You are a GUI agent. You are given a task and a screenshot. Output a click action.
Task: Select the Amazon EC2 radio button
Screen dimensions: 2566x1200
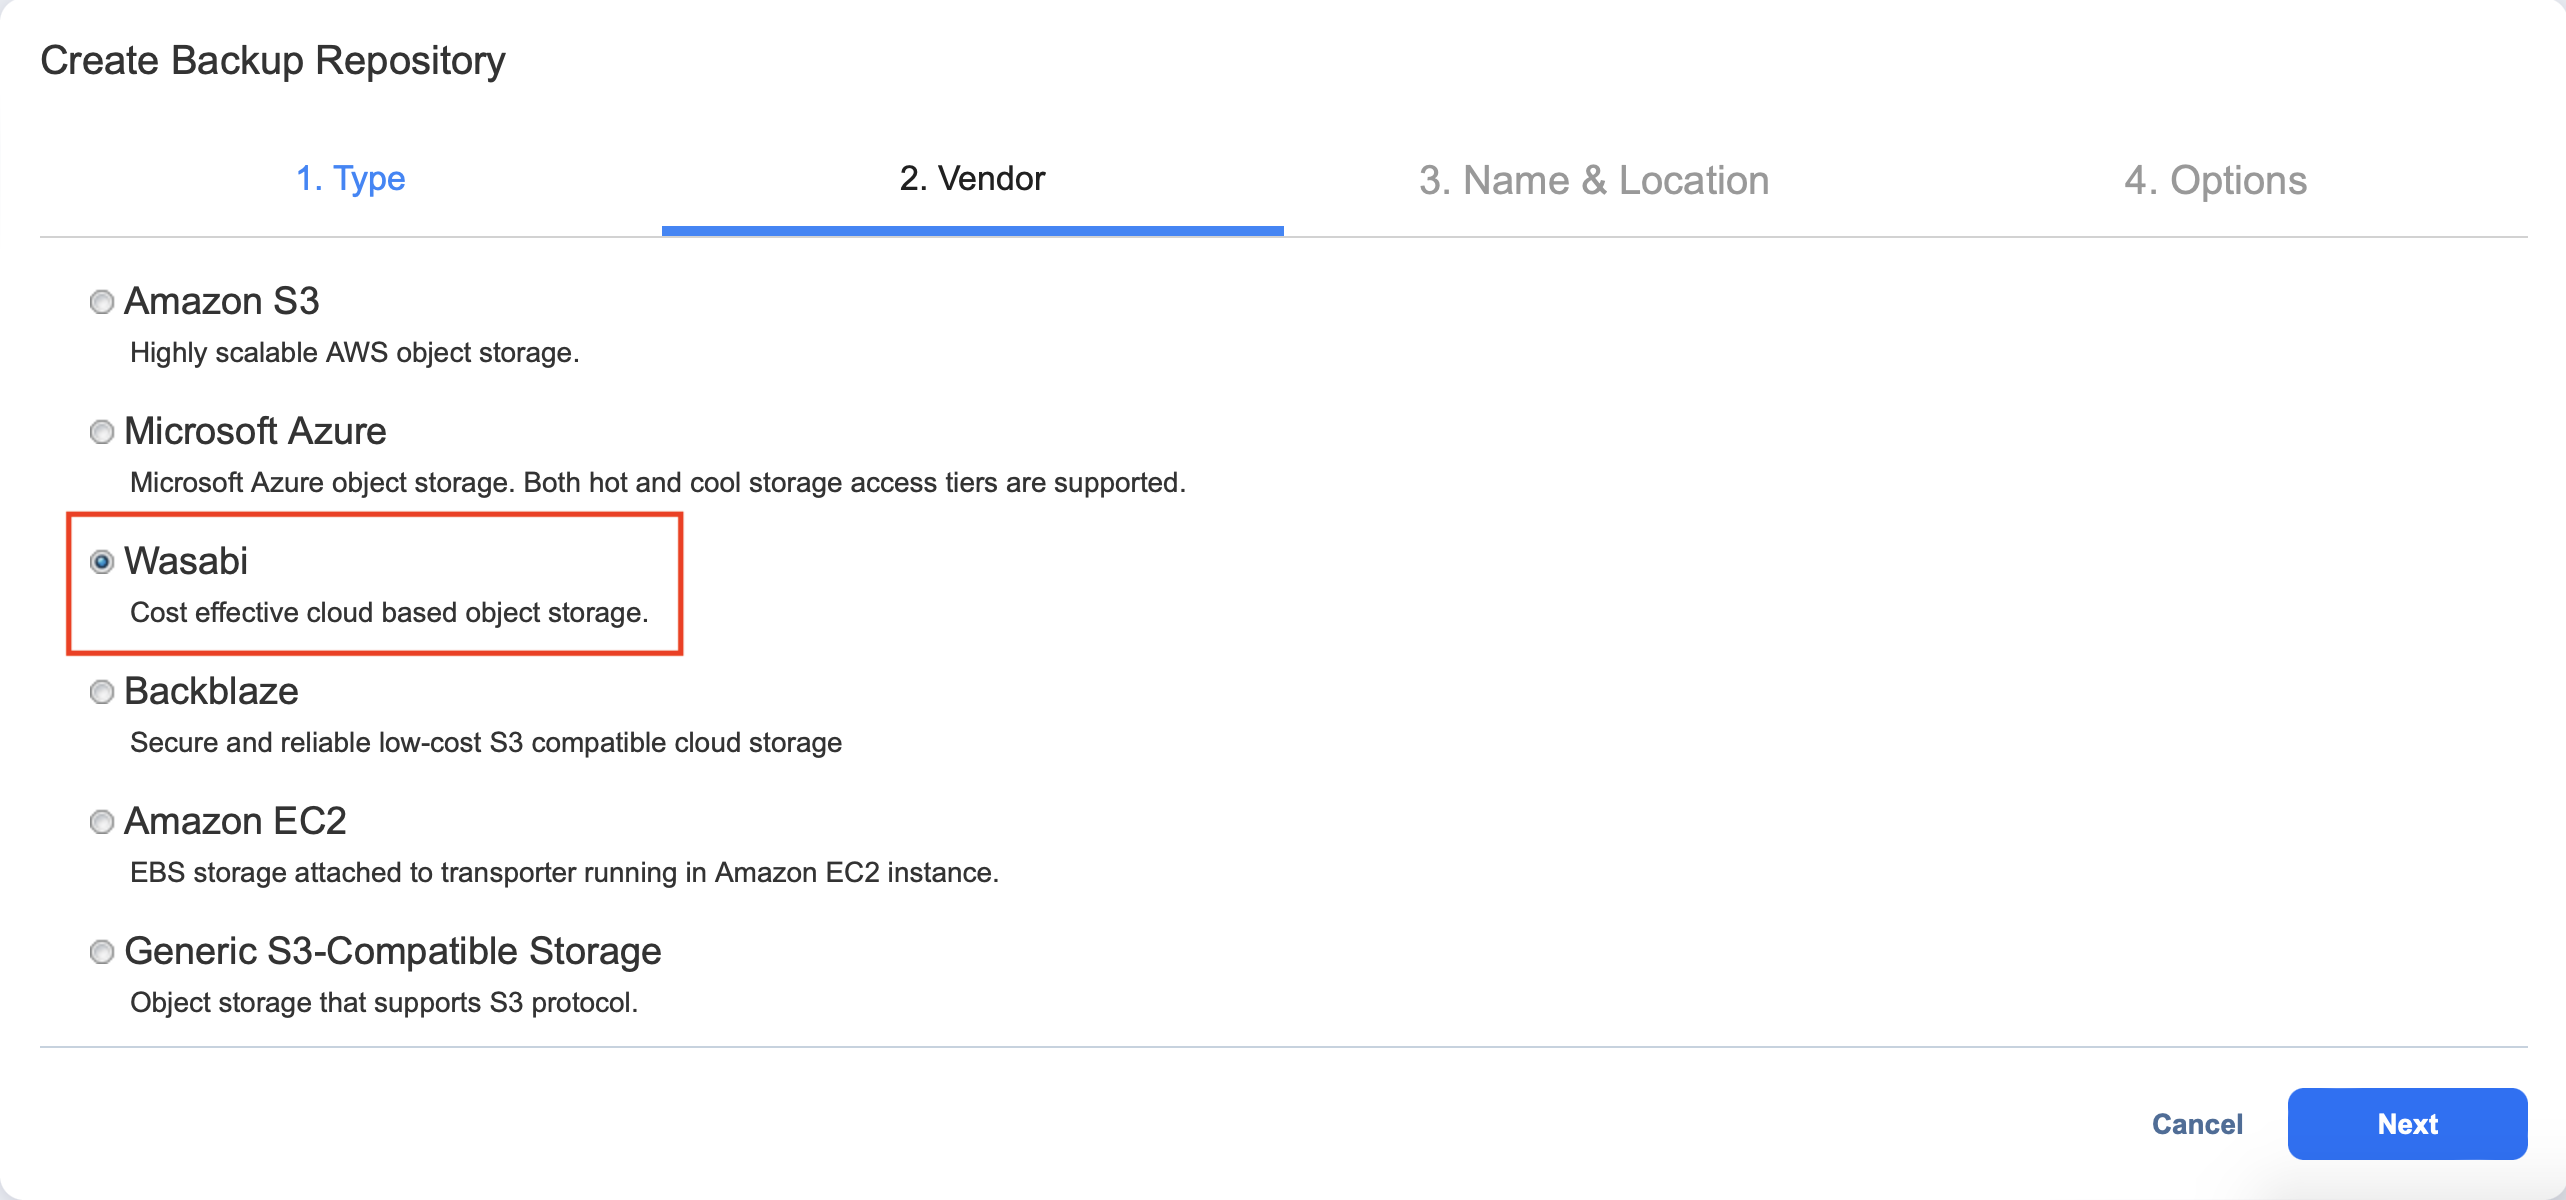coord(102,822)
